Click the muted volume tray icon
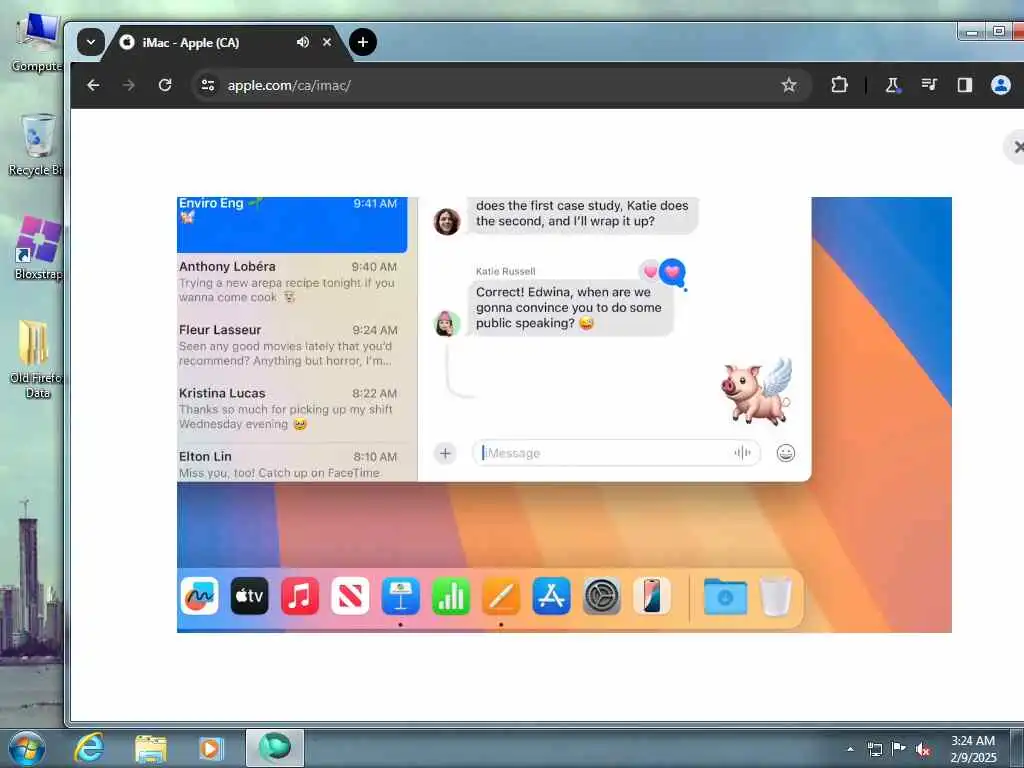Image resolution: width=1024 pixels, height=768 pixels. pos(923,749)
